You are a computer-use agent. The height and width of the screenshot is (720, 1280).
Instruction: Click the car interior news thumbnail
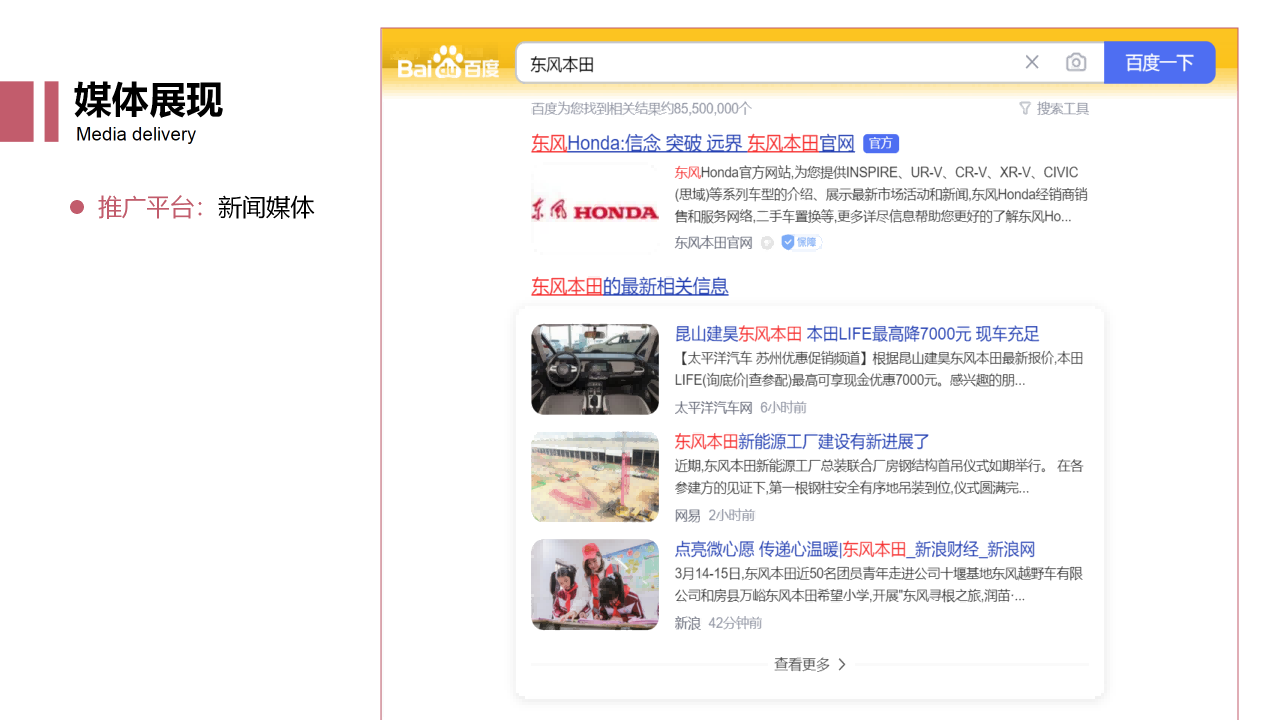tap(595, 369)
